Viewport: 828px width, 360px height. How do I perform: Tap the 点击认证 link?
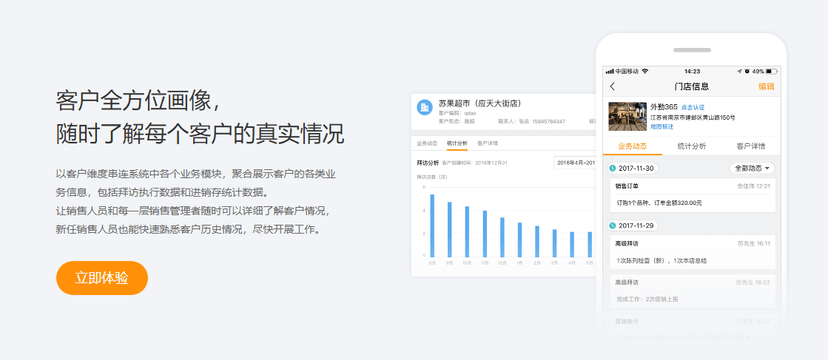(x=692, y=107)
